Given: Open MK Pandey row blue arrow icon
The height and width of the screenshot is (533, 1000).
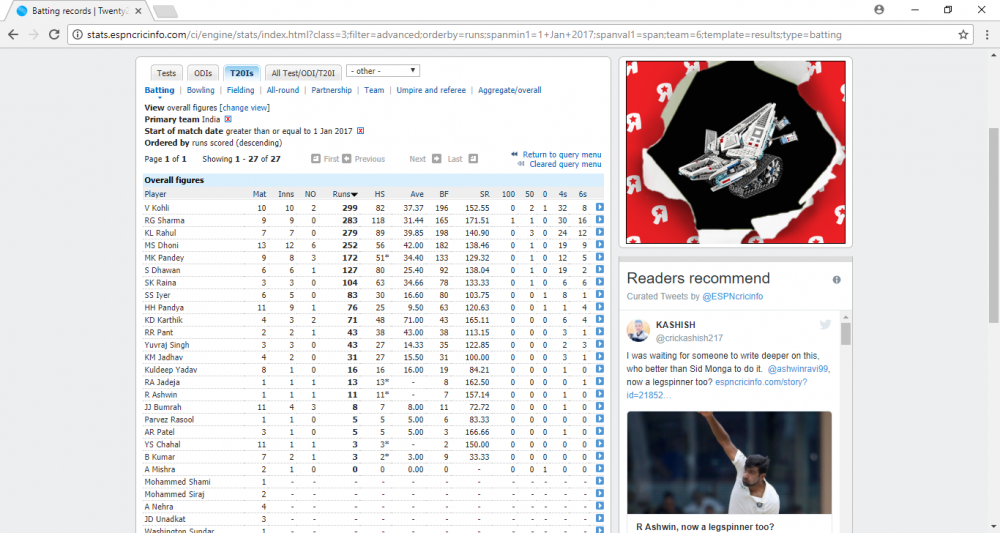Looking at the screenshot, I should (599, 257).
